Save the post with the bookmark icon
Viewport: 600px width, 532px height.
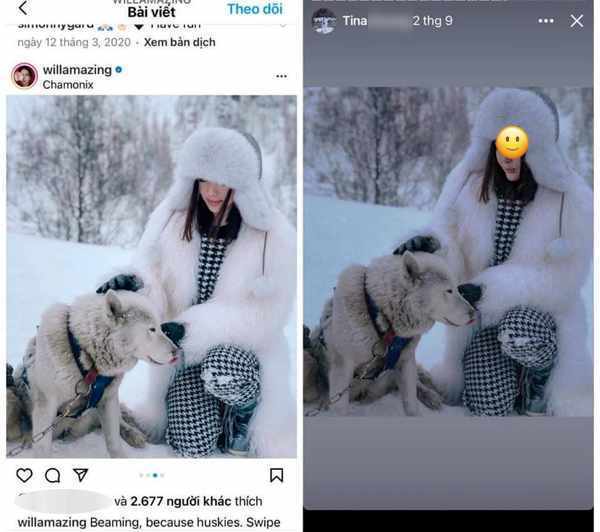pos(276,475)
